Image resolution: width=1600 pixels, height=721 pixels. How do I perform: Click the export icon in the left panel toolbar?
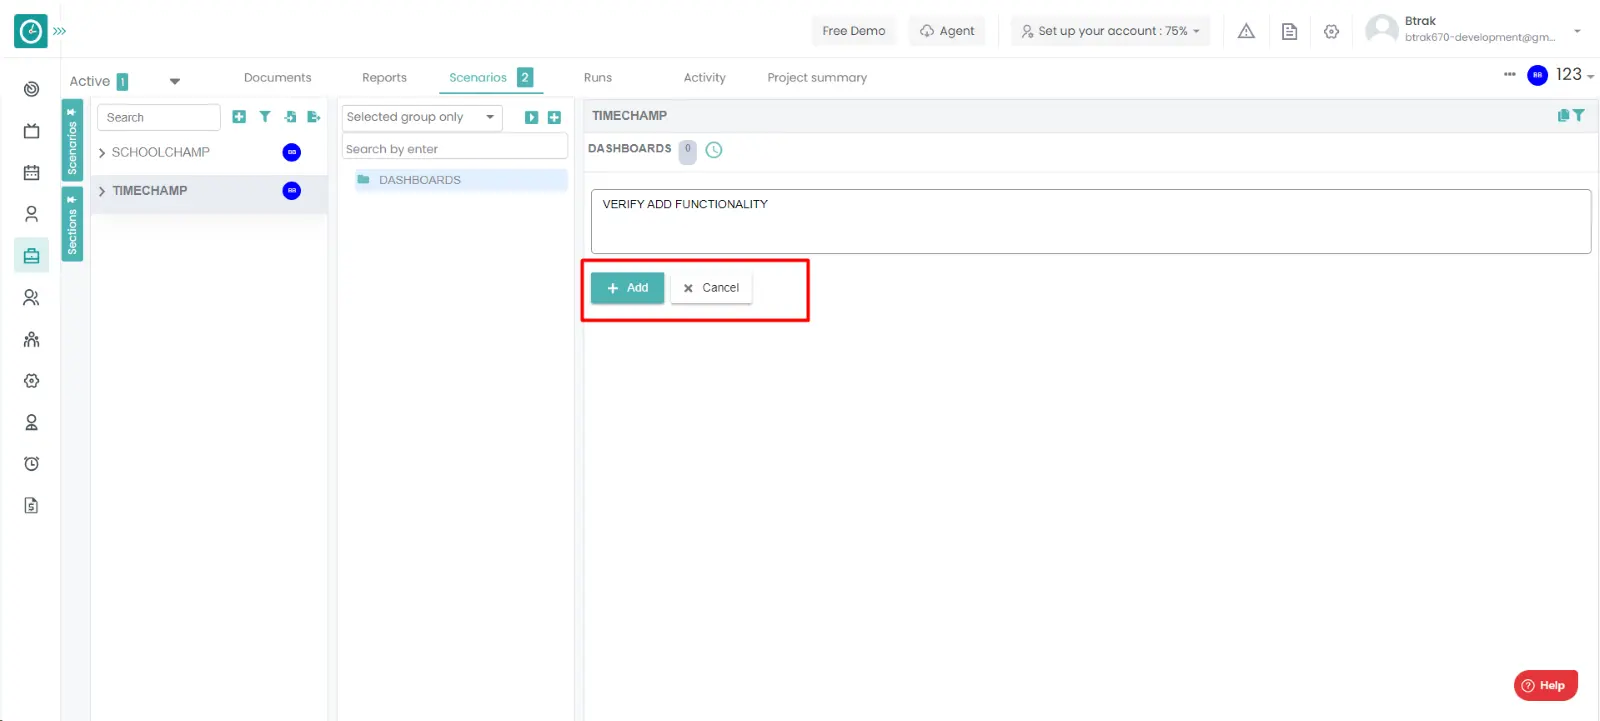[313, 117]
